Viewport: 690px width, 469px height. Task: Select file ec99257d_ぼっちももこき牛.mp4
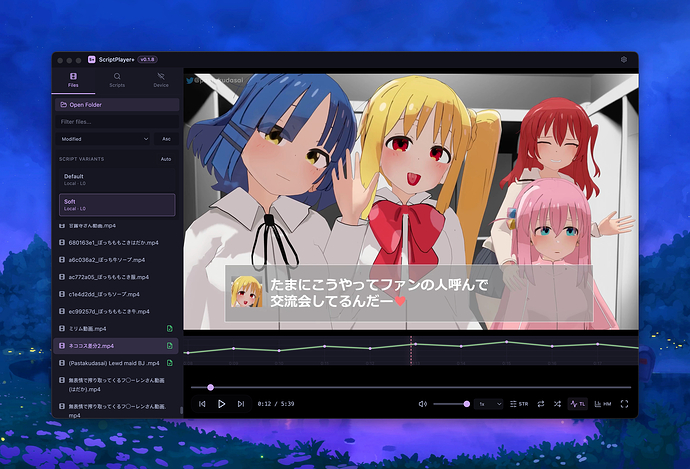[x=116, y=311]
